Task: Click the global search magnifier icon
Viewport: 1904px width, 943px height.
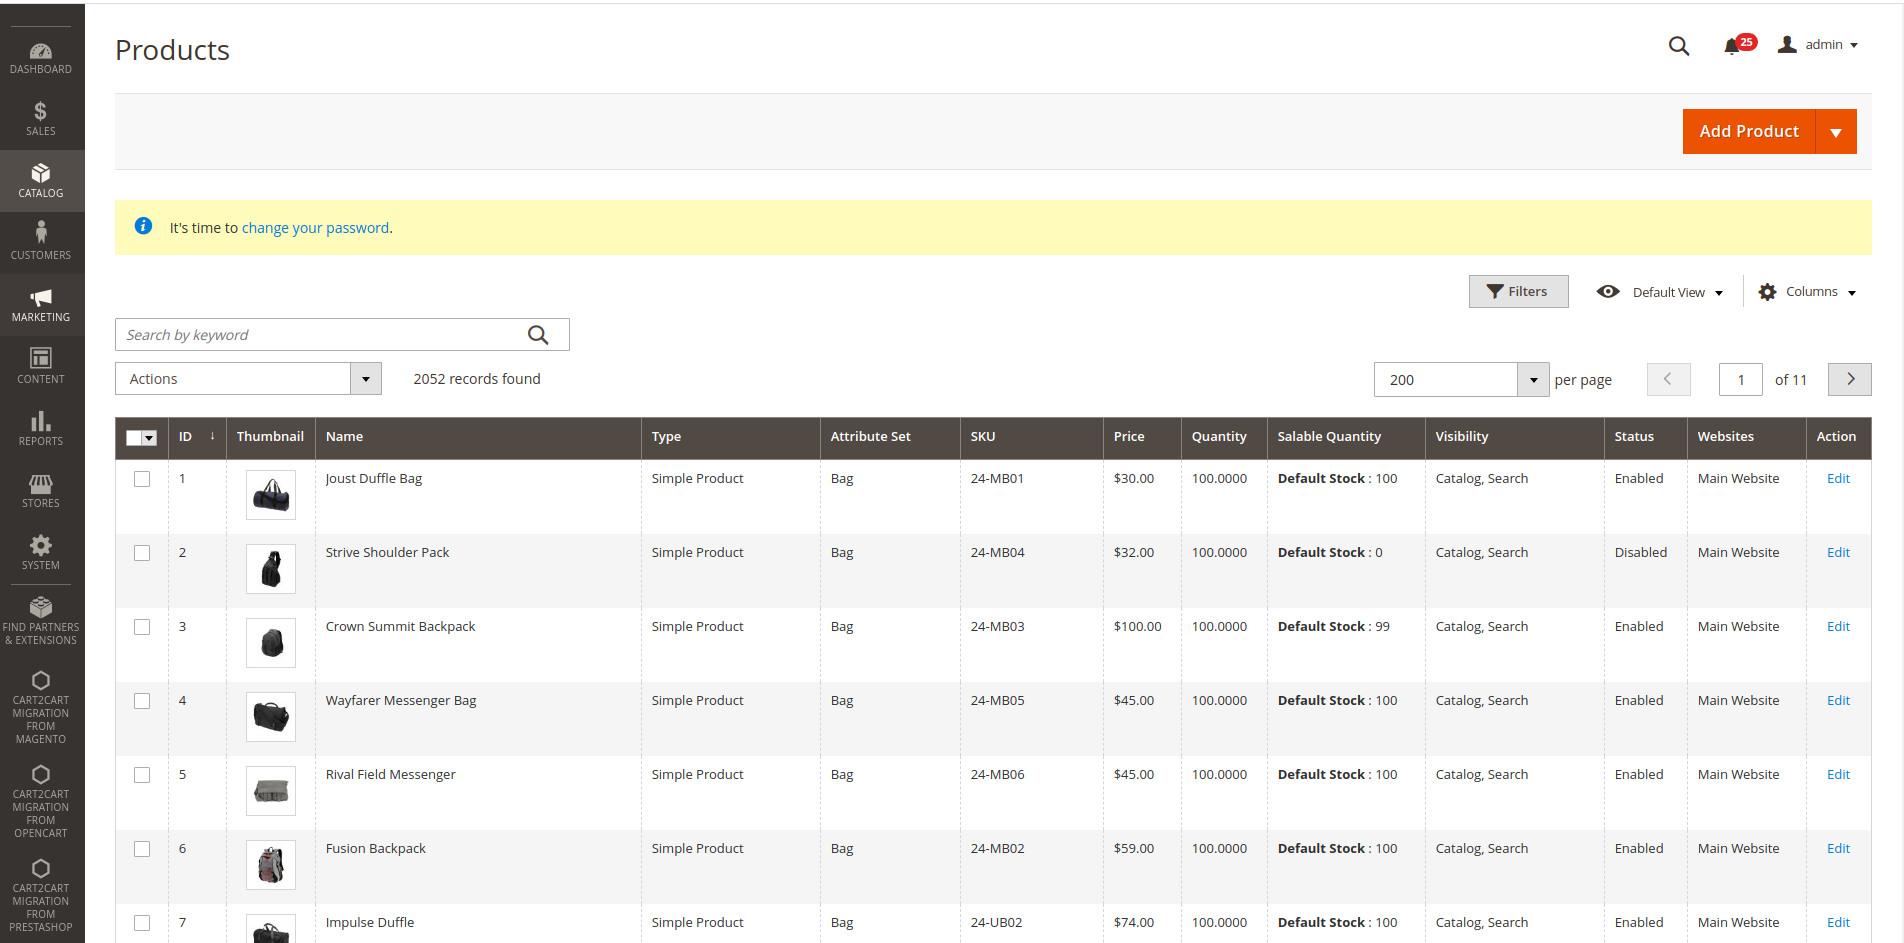Action: tap(1679, 46)
